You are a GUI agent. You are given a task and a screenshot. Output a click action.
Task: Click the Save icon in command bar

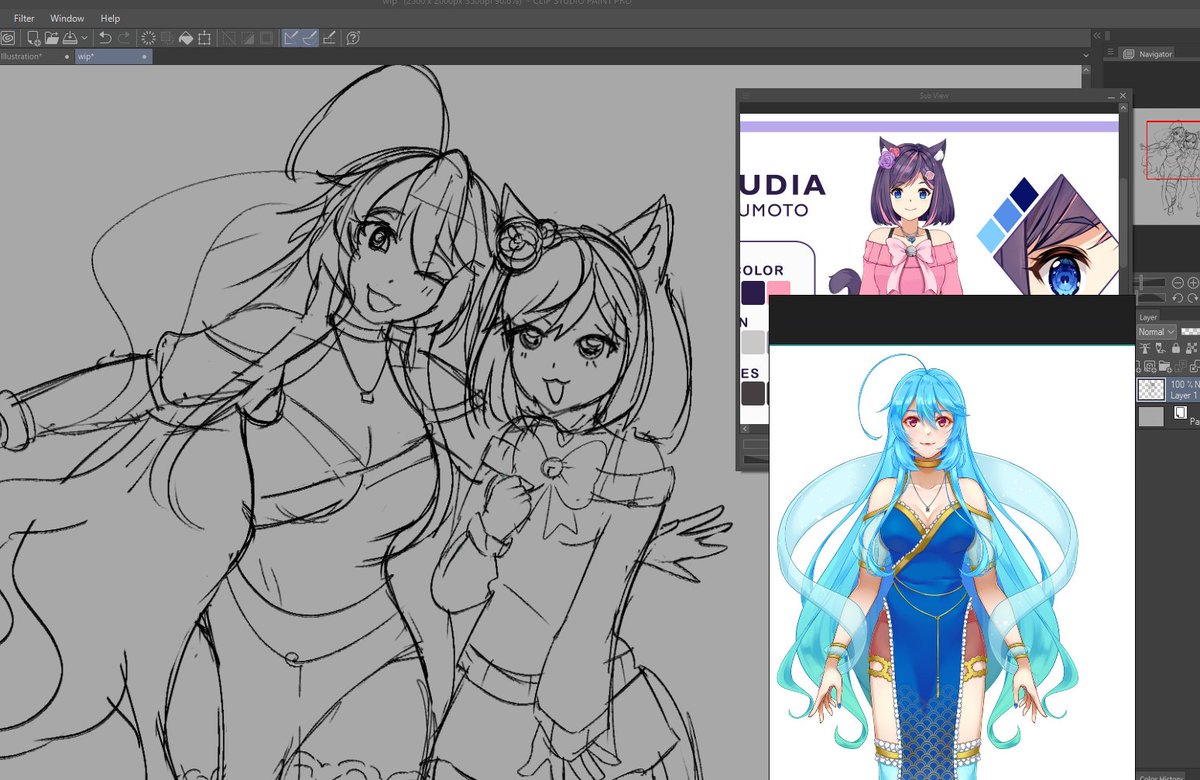[x=70, y=38]
